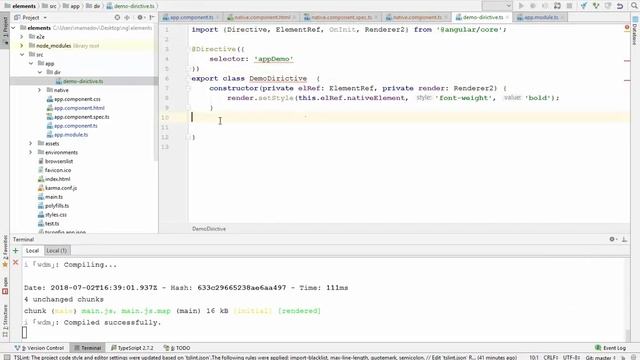Expand the assets folder
The height and width of the screenshot is (360, 640).
tap(31, 144)
